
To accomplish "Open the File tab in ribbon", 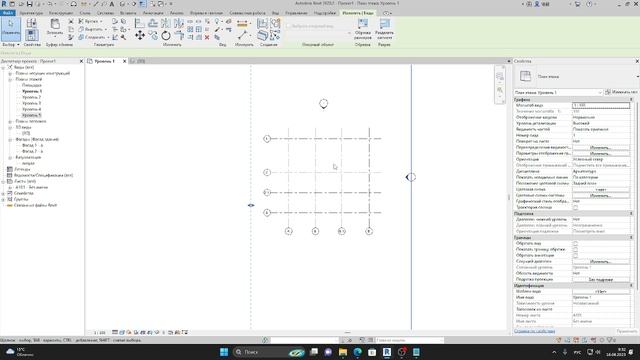I will (x=8, y=13).
